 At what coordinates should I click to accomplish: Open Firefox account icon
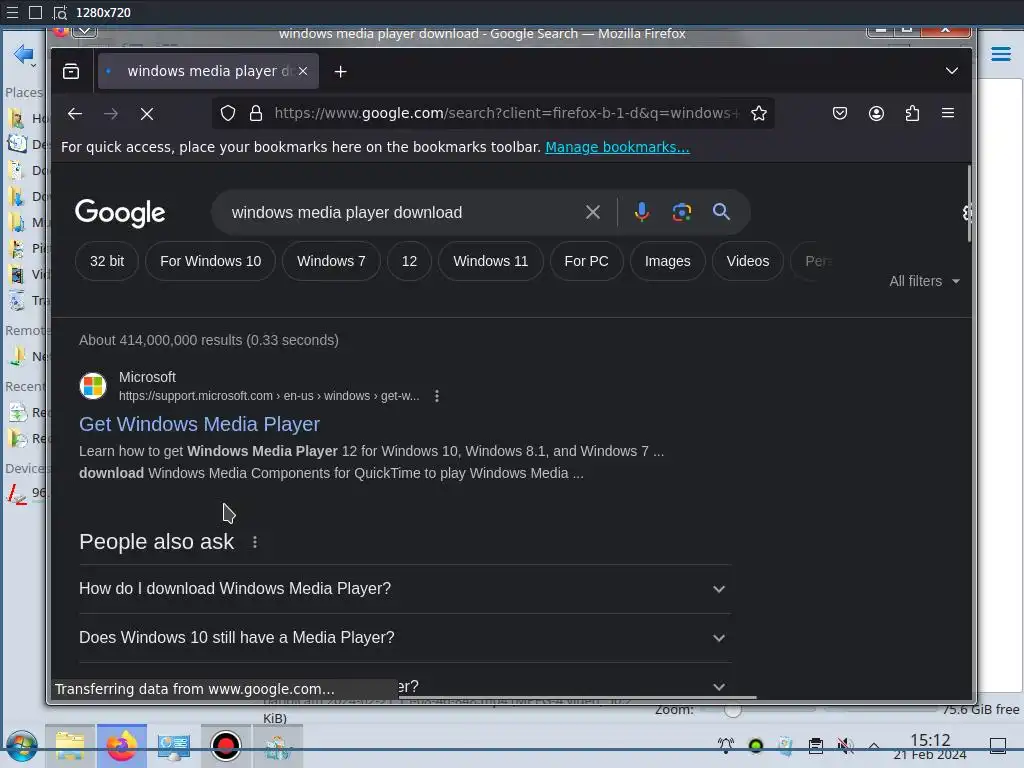click(x=876, y=114)
